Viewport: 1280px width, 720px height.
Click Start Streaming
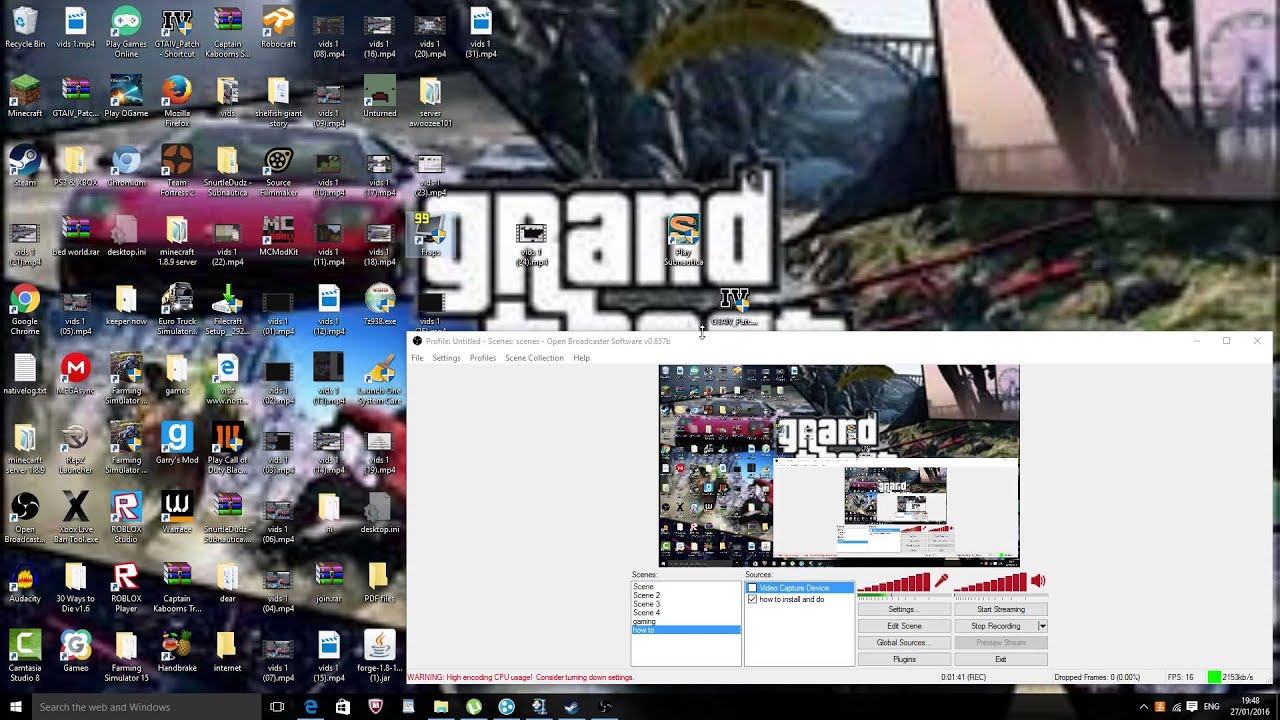pyautogui.click(x=1000, y=609)
